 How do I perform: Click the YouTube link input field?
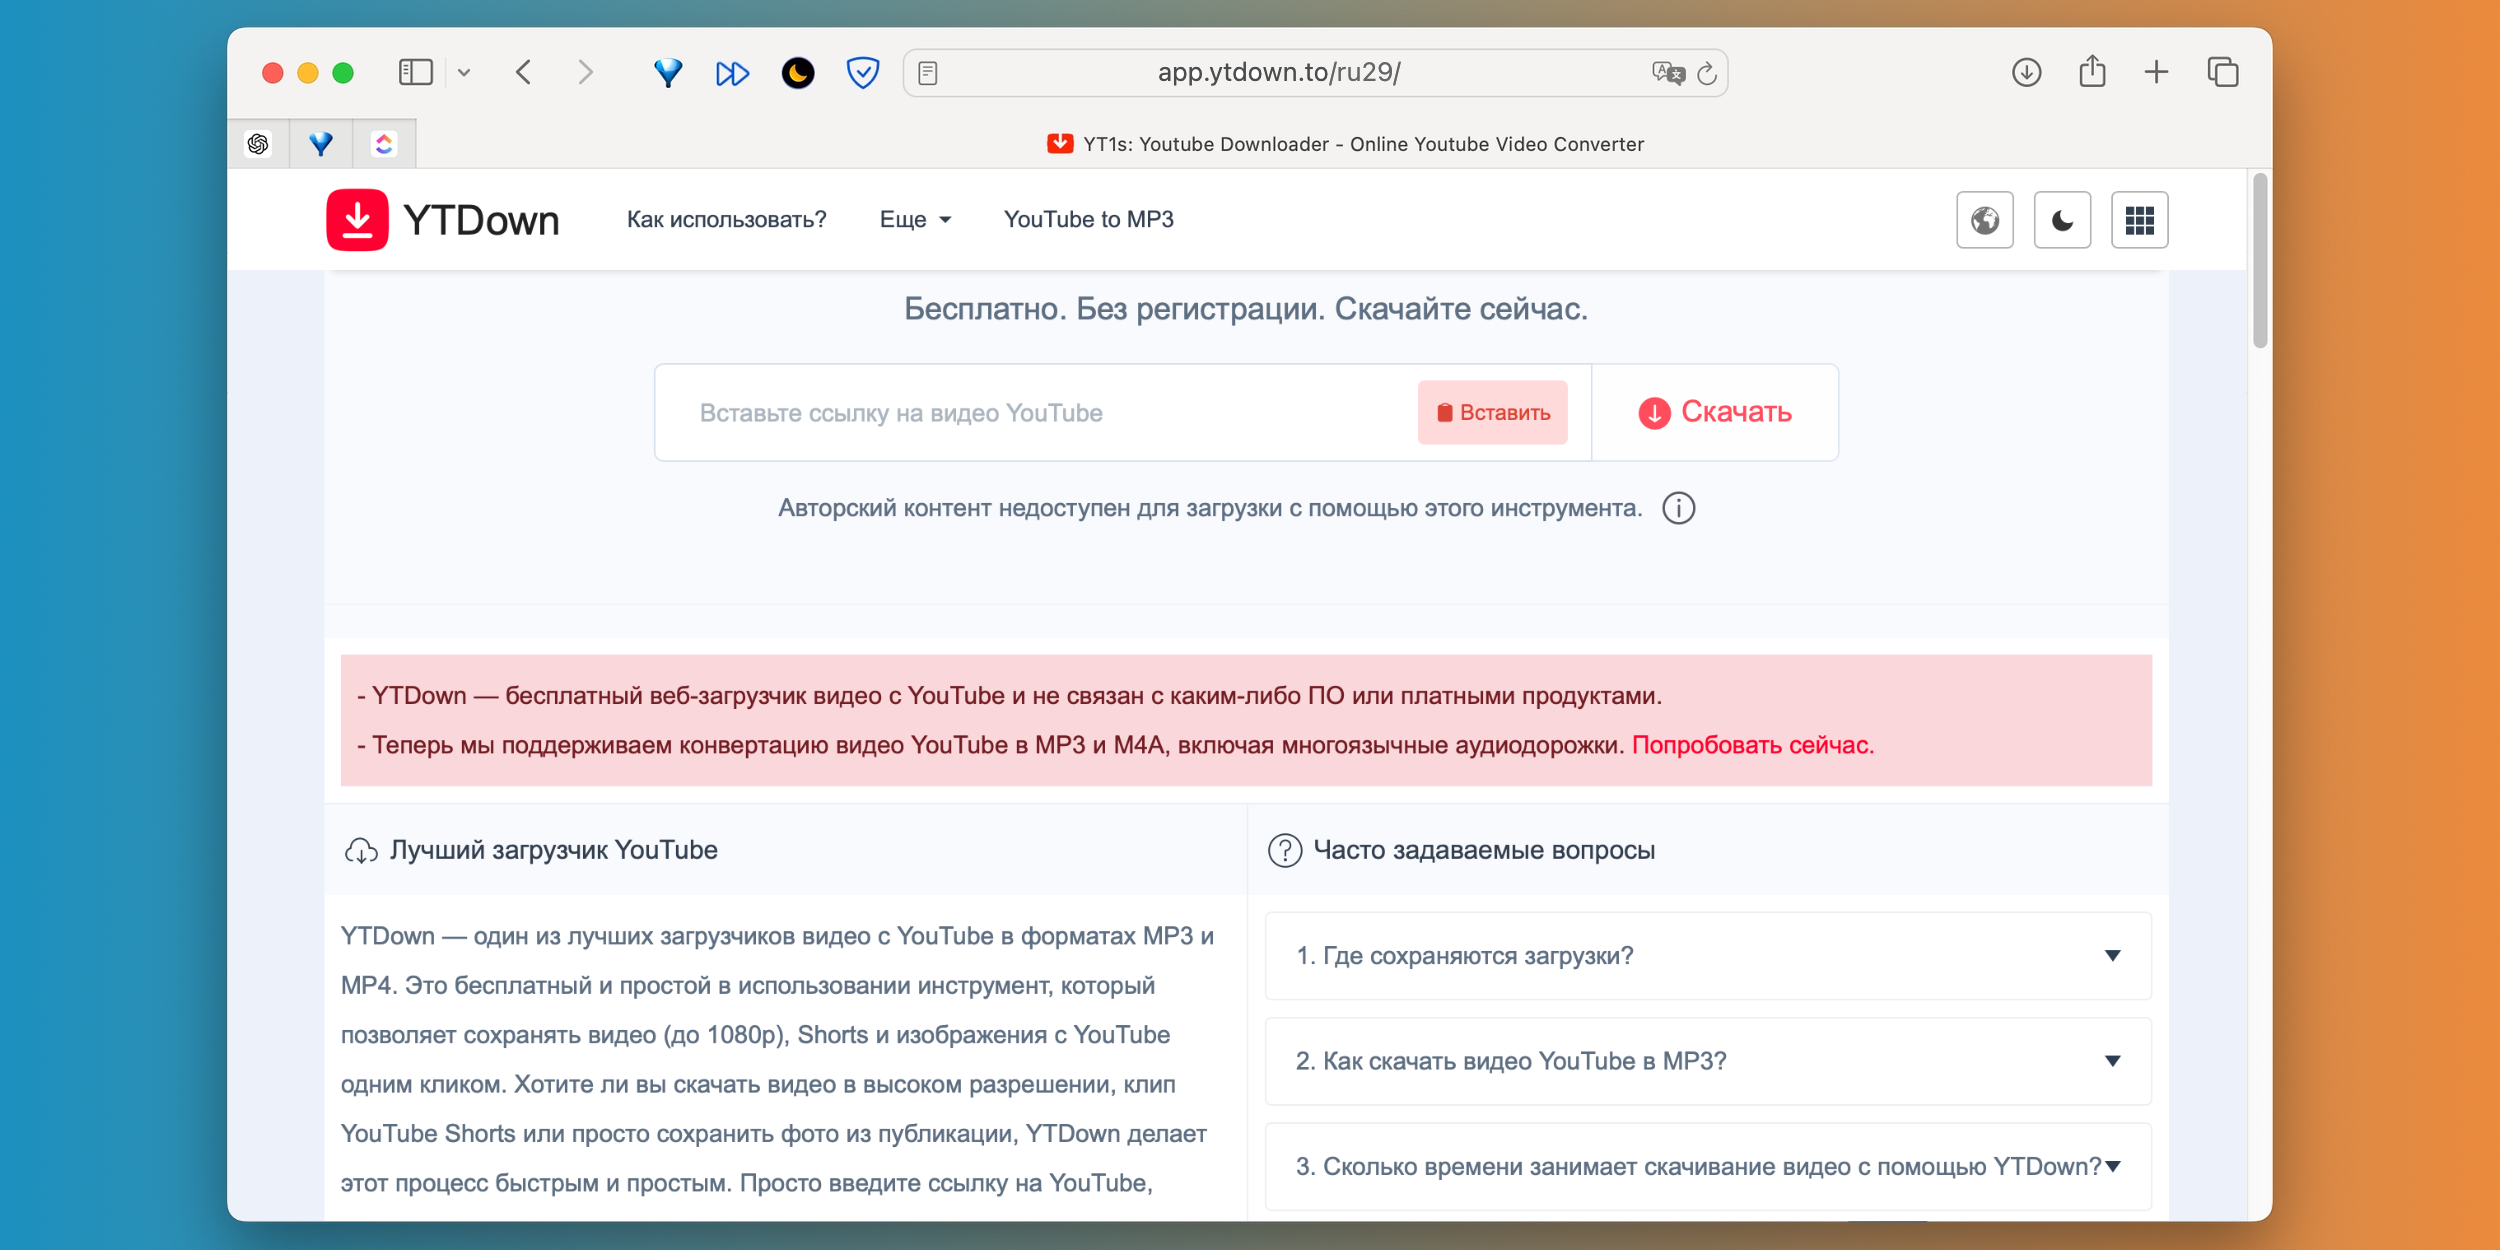[x=1035, y=412]
